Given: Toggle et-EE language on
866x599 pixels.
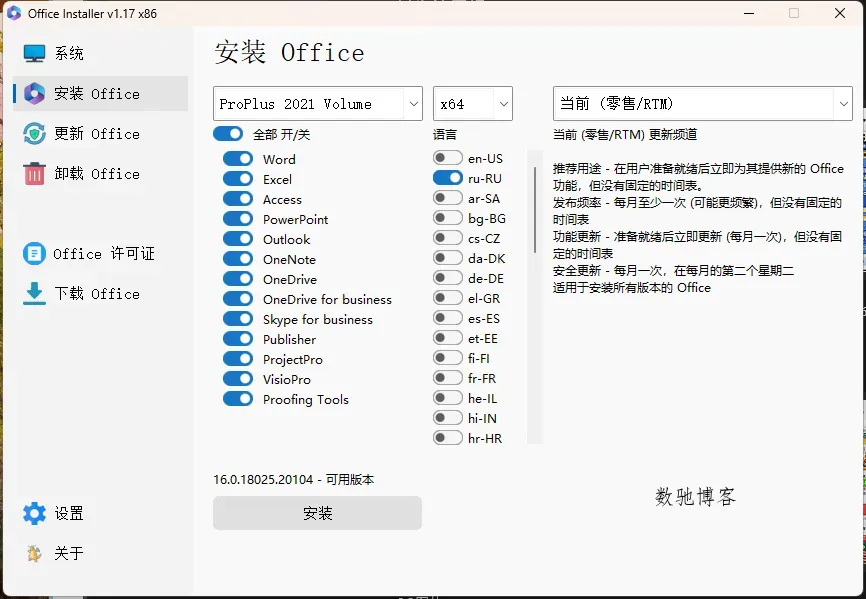Looking at the screenshot, I should point(448,338).
